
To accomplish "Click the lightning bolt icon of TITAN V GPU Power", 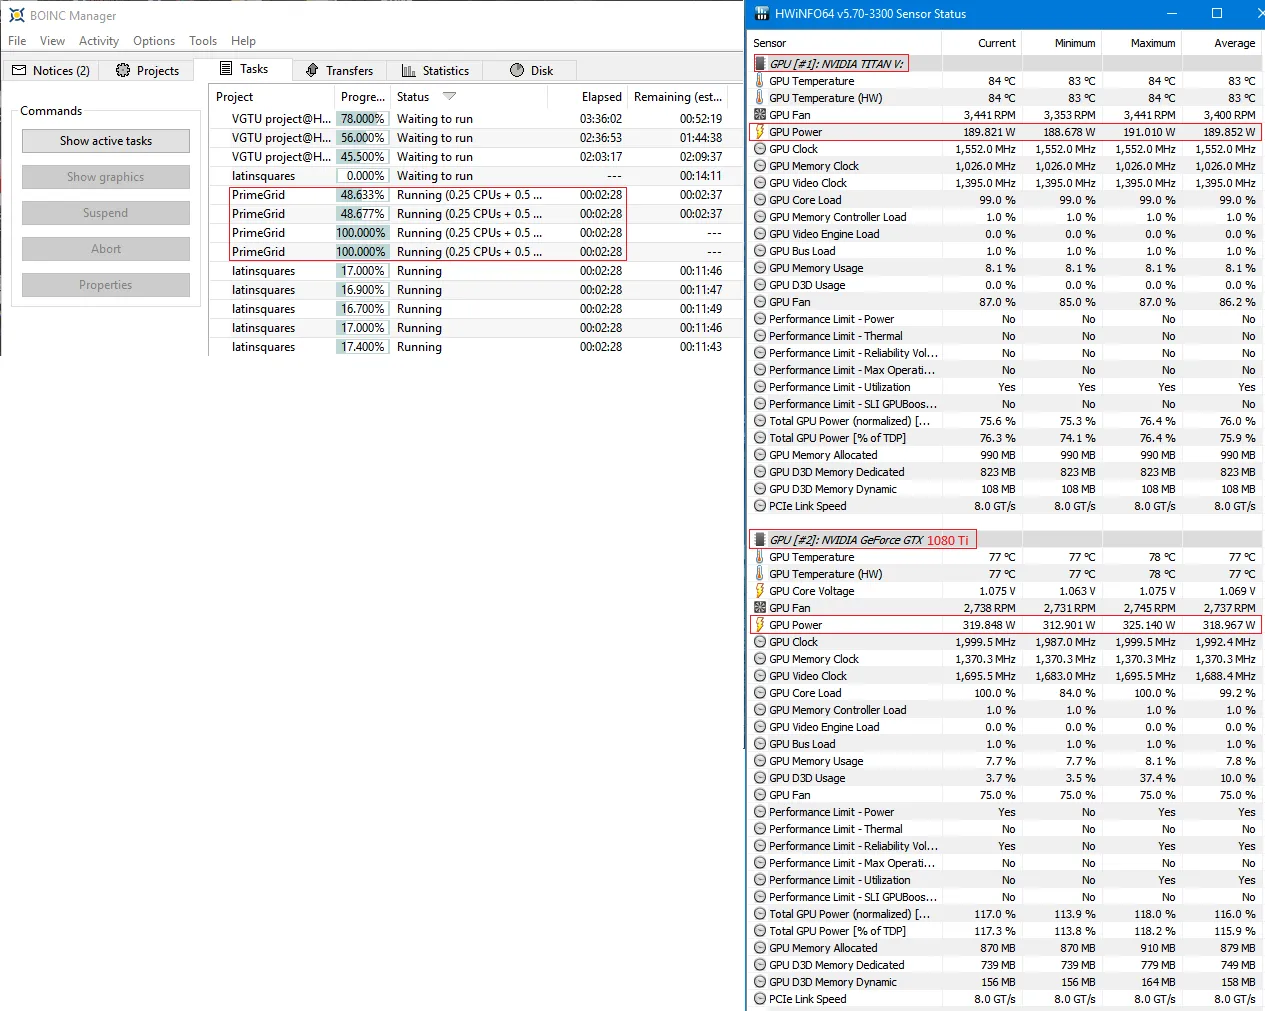I will pyautogui.click(x=760, y=132).
